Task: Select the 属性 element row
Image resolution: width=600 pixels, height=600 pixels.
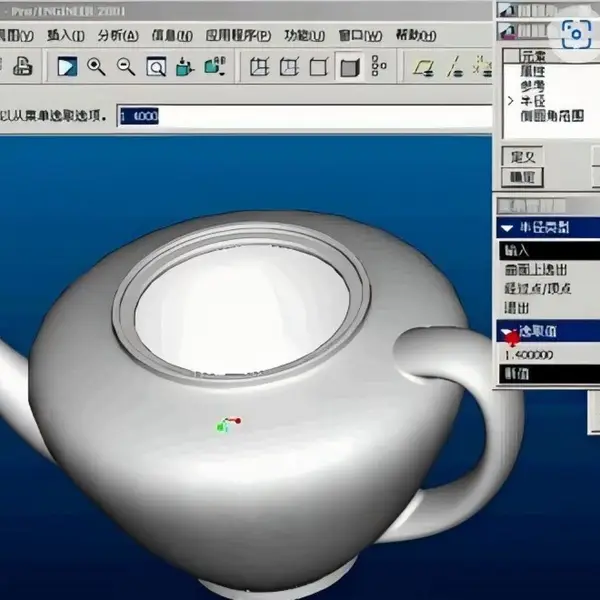Action: (532, 71)
